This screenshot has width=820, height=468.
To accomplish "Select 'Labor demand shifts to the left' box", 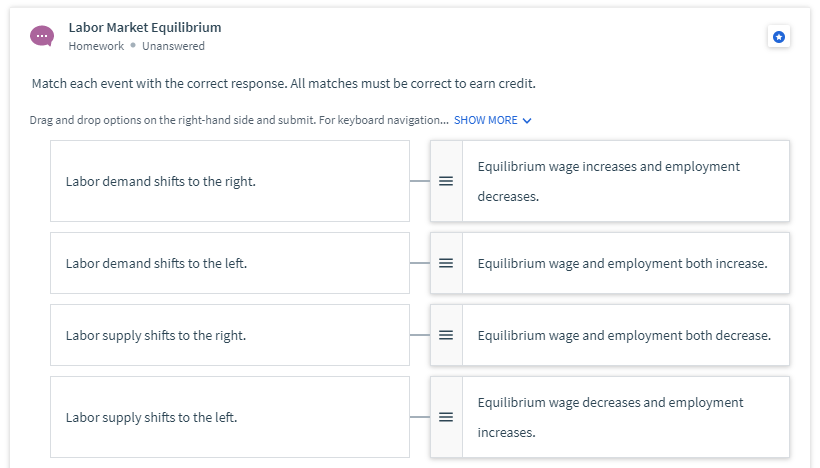I will coord(229,263).
